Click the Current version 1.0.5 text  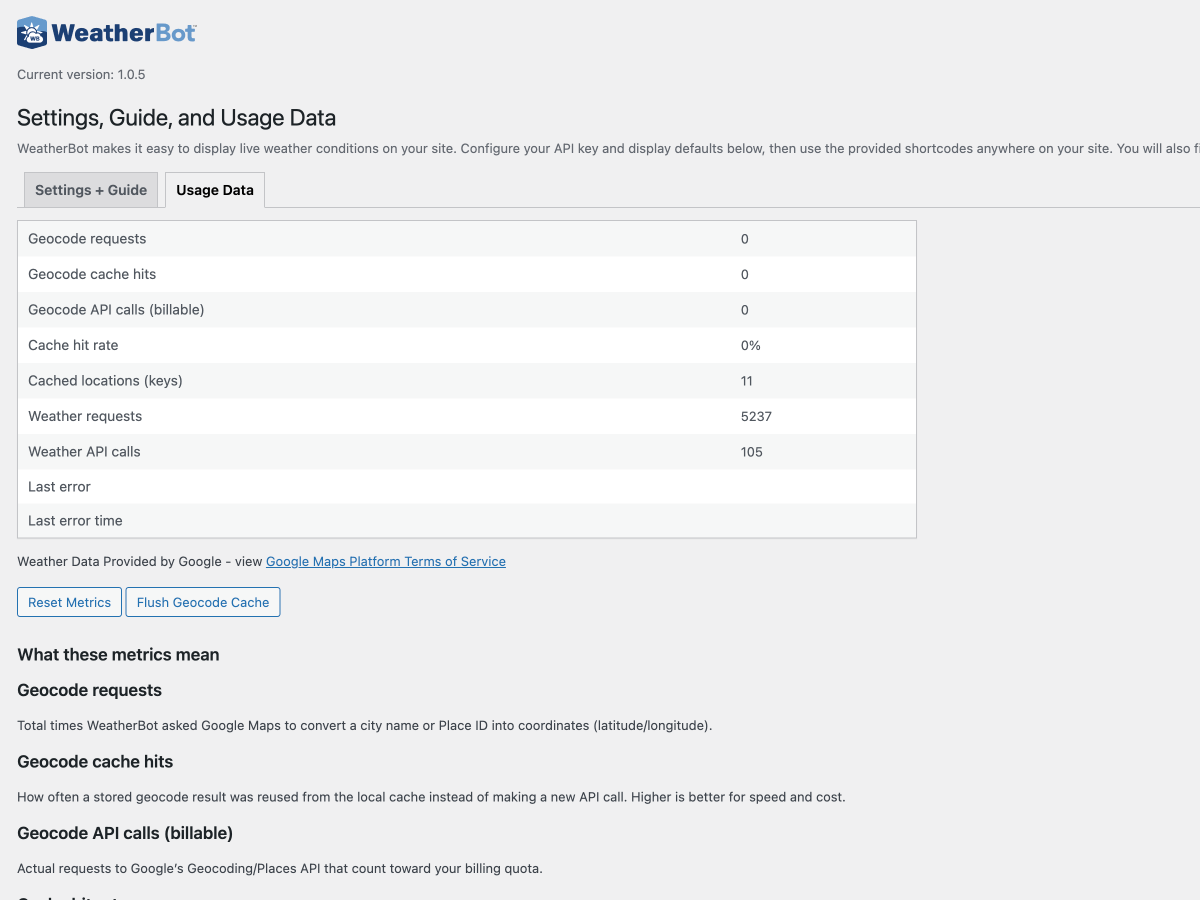[x=81, y=75]
